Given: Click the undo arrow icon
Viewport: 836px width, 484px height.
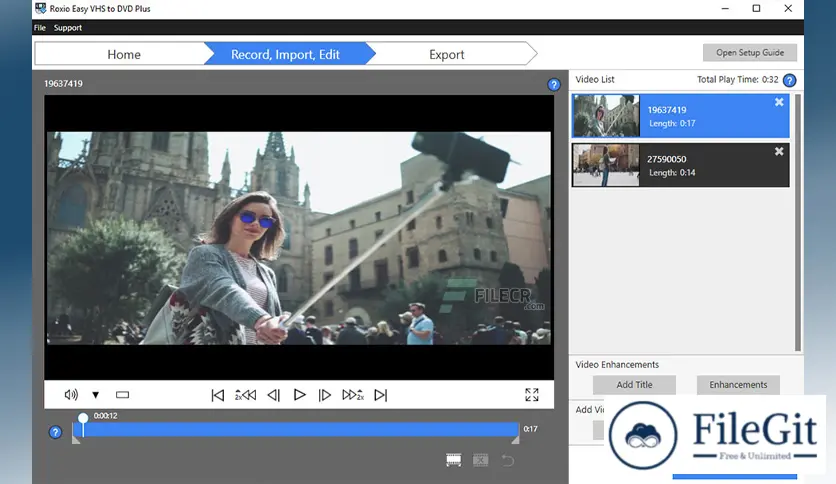Looking at the screenshot, I should (508, 461).
